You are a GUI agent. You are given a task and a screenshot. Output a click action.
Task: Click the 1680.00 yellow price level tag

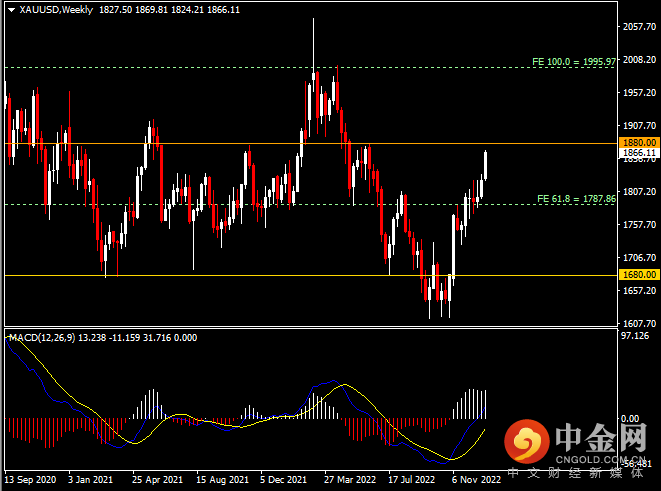tap(638, 274)
